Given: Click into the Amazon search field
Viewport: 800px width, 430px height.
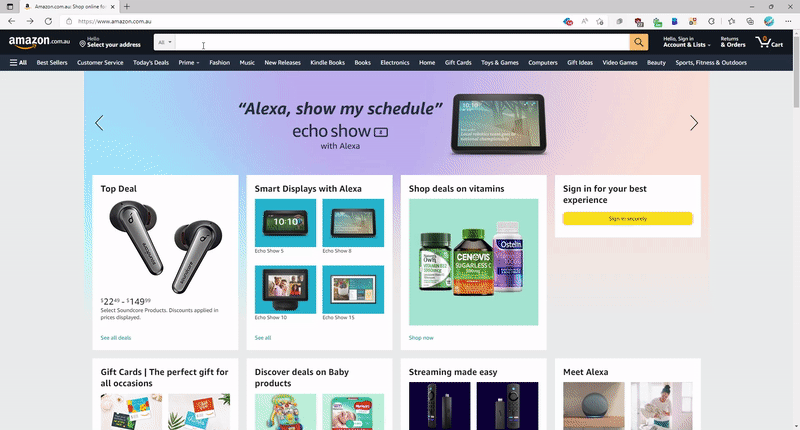Looking at the screenshot, I should coord(403,42).
